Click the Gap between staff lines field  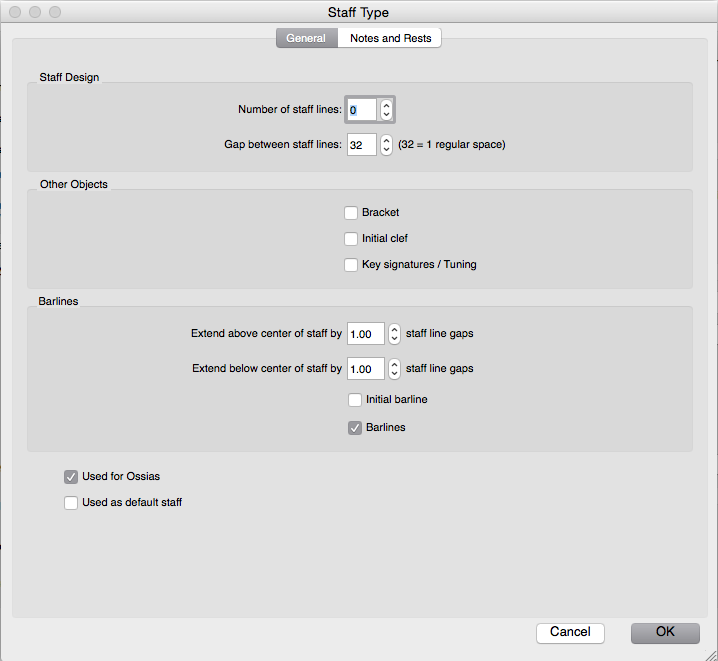click(361, 145)
